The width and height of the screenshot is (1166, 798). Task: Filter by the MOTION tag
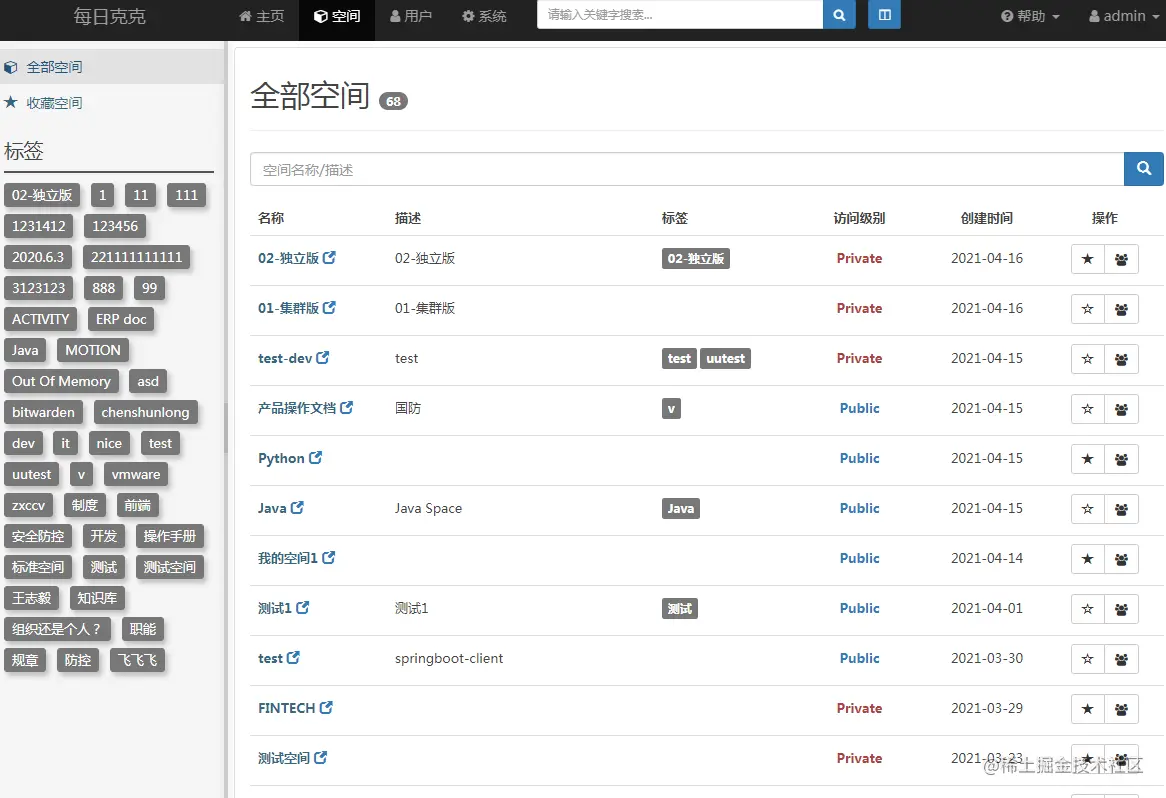pos(93,350)
